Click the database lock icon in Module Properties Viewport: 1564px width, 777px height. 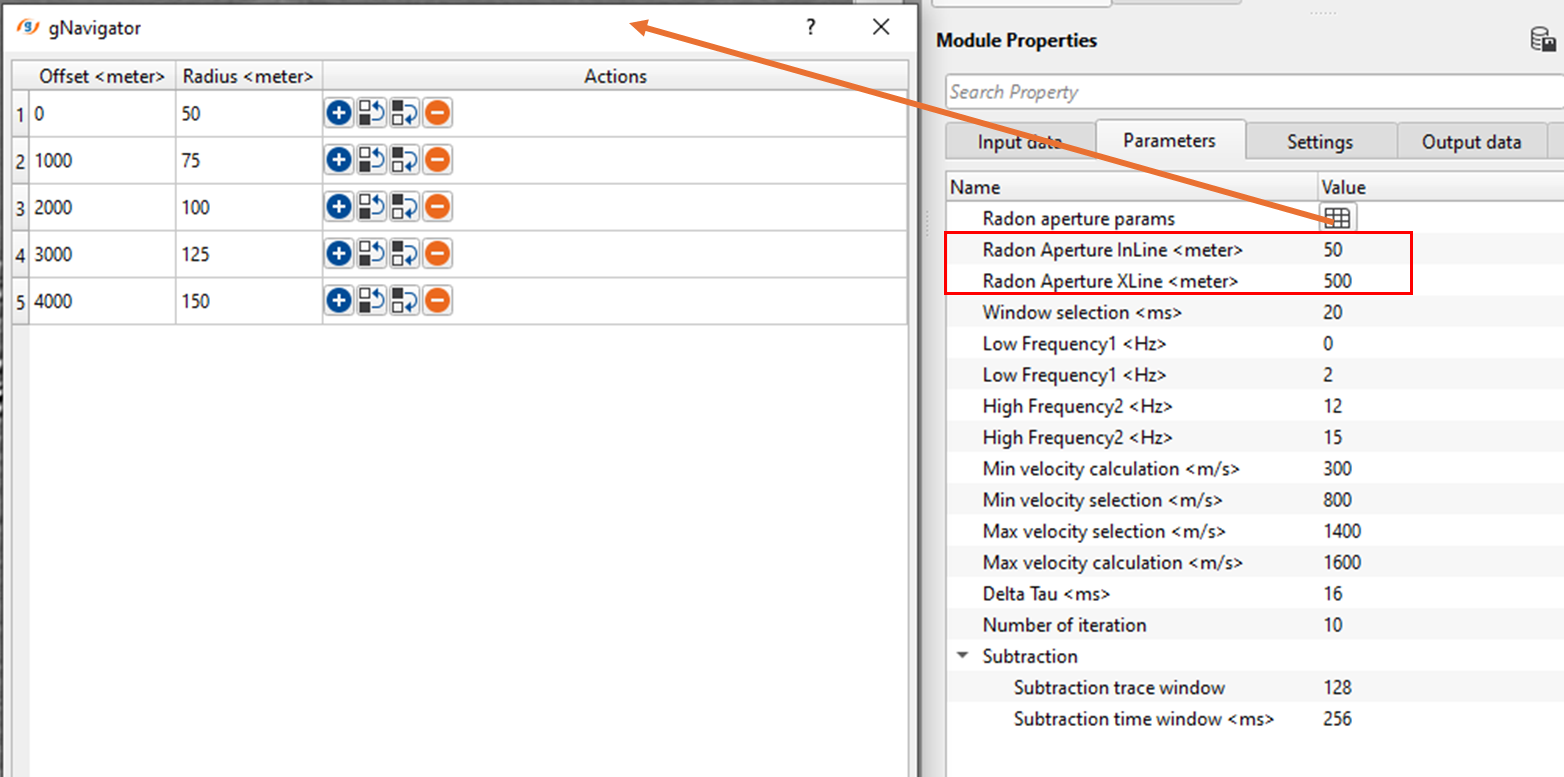pyautogui.click(x=1542, y=41)
